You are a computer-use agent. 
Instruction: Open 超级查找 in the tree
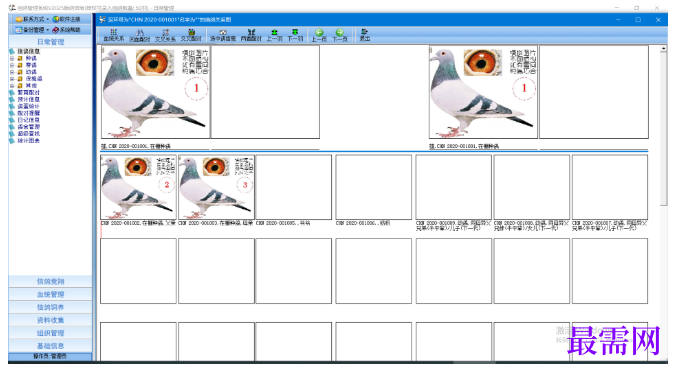tap(29, 134)
